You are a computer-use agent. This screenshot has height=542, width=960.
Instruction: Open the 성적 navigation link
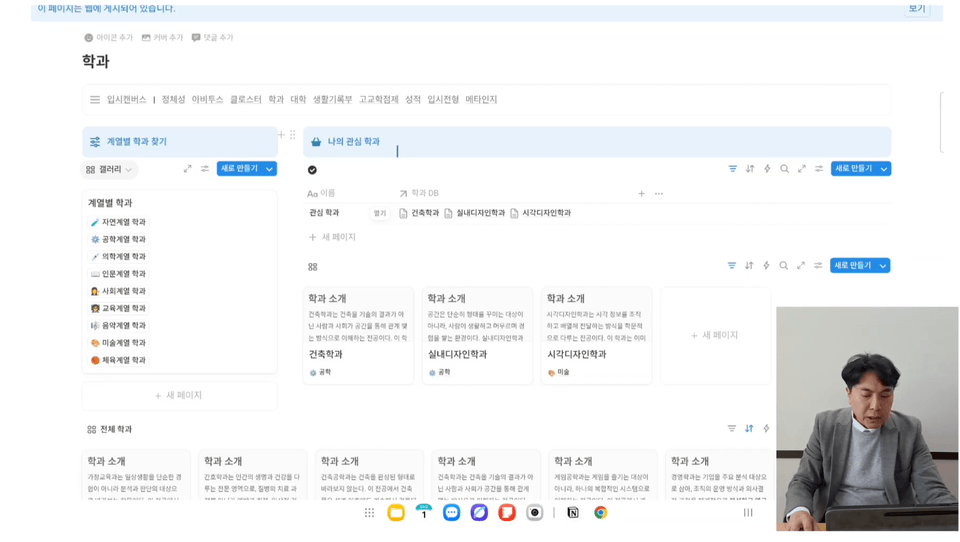coord(413,99)
